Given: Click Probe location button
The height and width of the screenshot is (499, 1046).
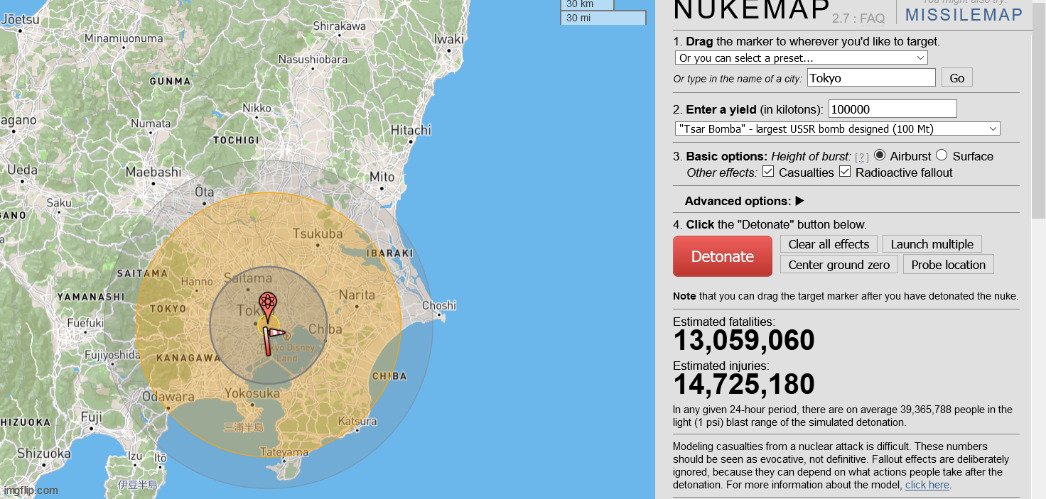Looking at the screenshot, I should (x=948, y=265).
